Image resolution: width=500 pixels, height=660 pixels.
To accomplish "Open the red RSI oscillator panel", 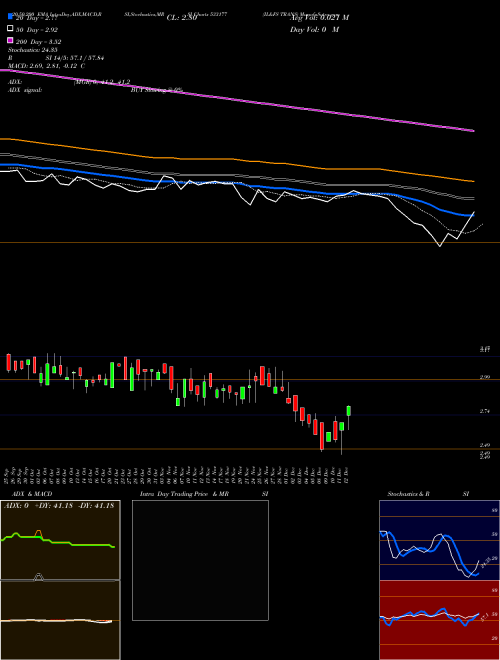I will [x=439, y=620].
